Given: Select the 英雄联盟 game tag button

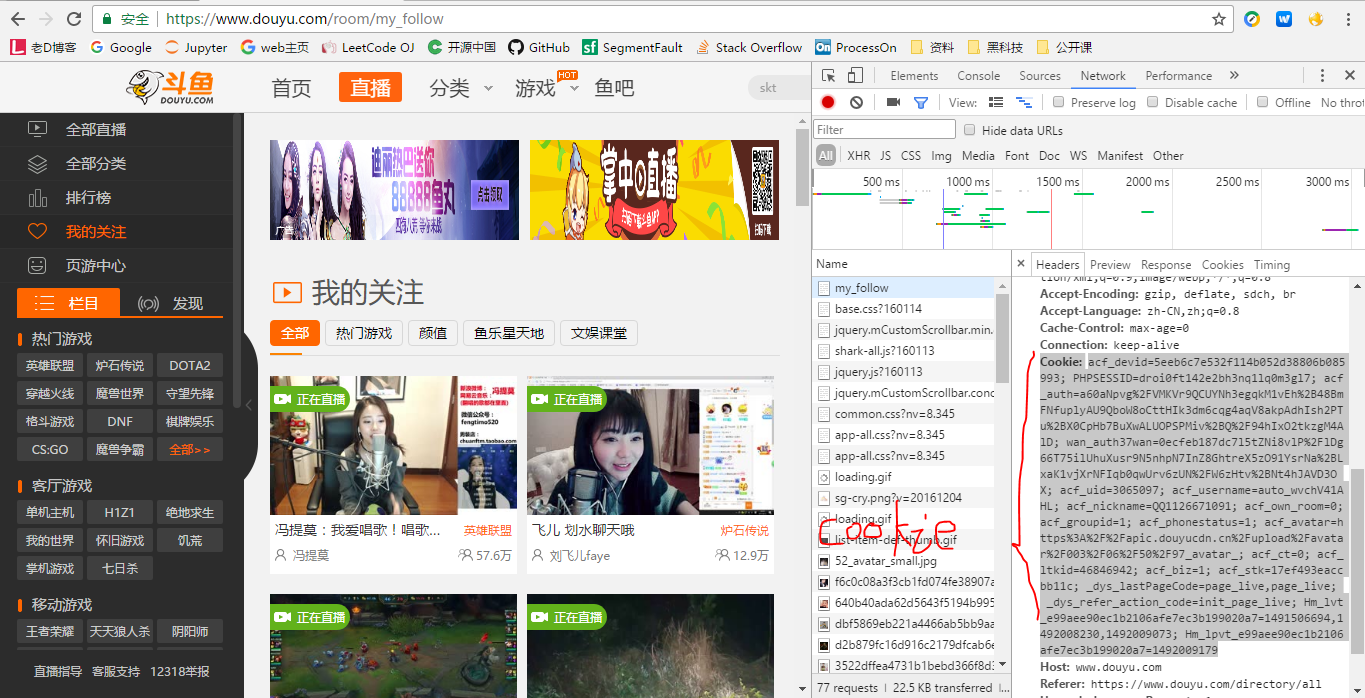Looking at the screenshot, I should pos(50,366).
